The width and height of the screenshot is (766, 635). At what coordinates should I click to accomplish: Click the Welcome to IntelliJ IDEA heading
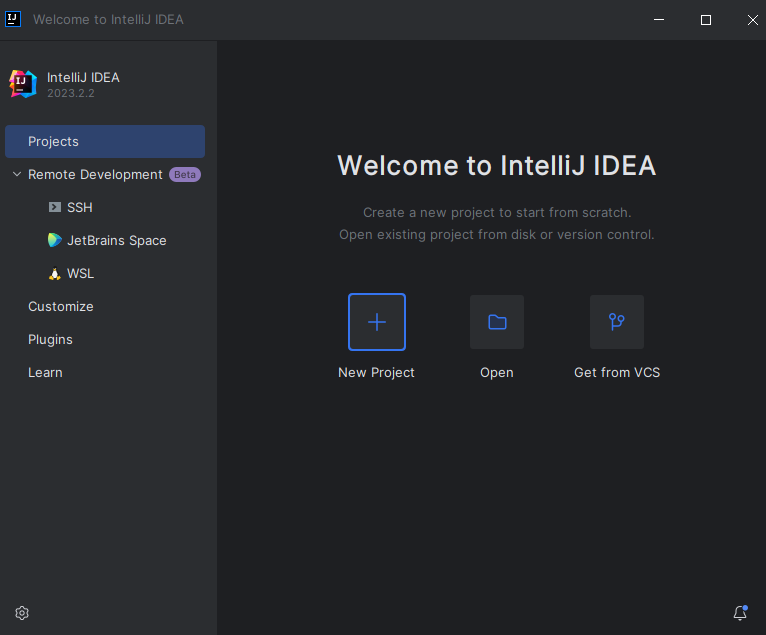pyautogui.click(x=496, y=165)
